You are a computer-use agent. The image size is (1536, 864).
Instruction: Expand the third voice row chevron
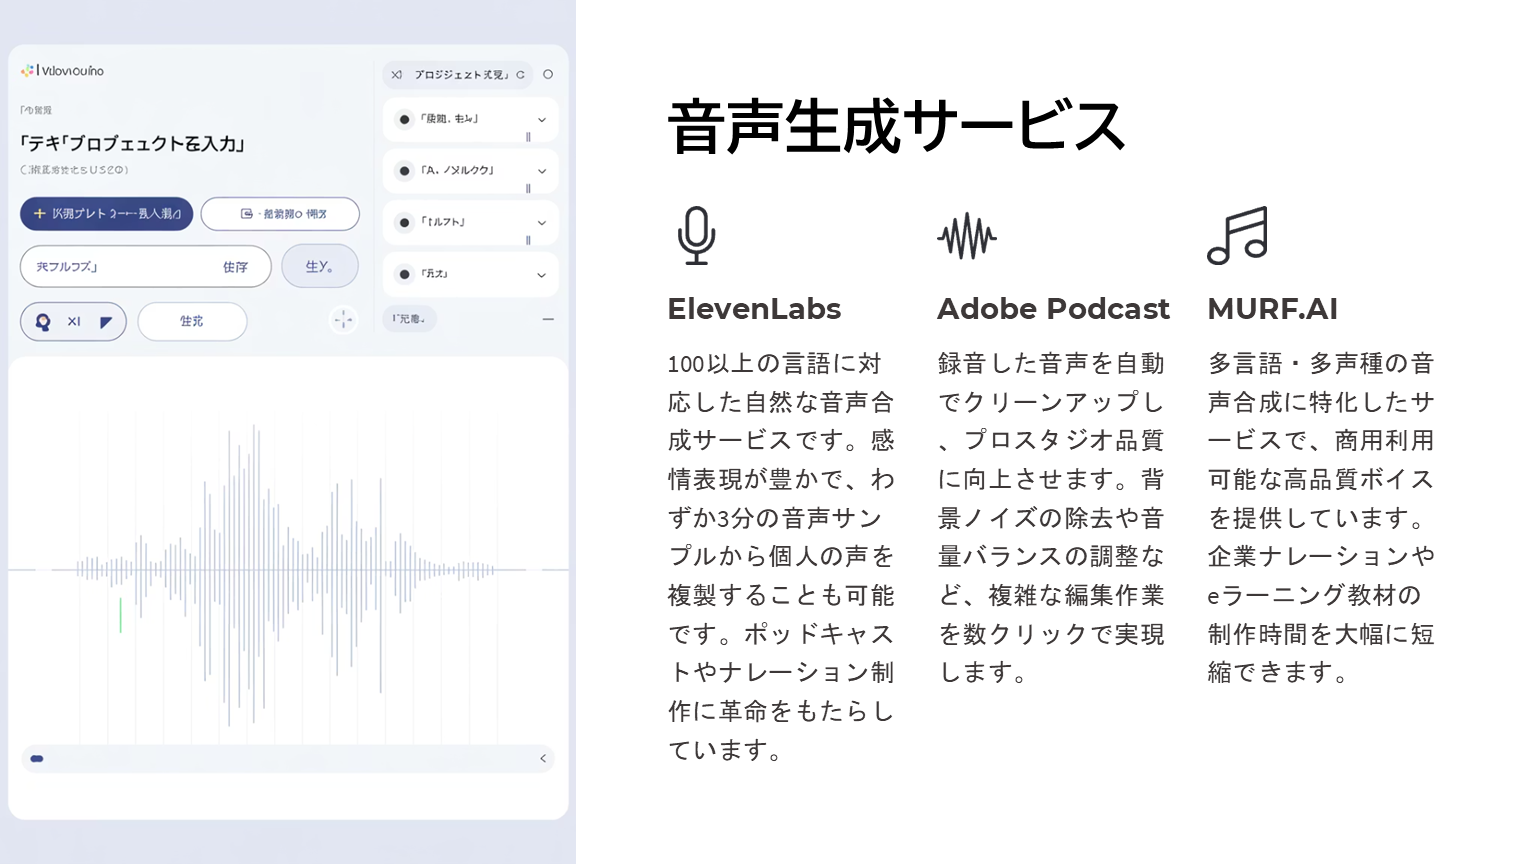[x=542, y=223]
